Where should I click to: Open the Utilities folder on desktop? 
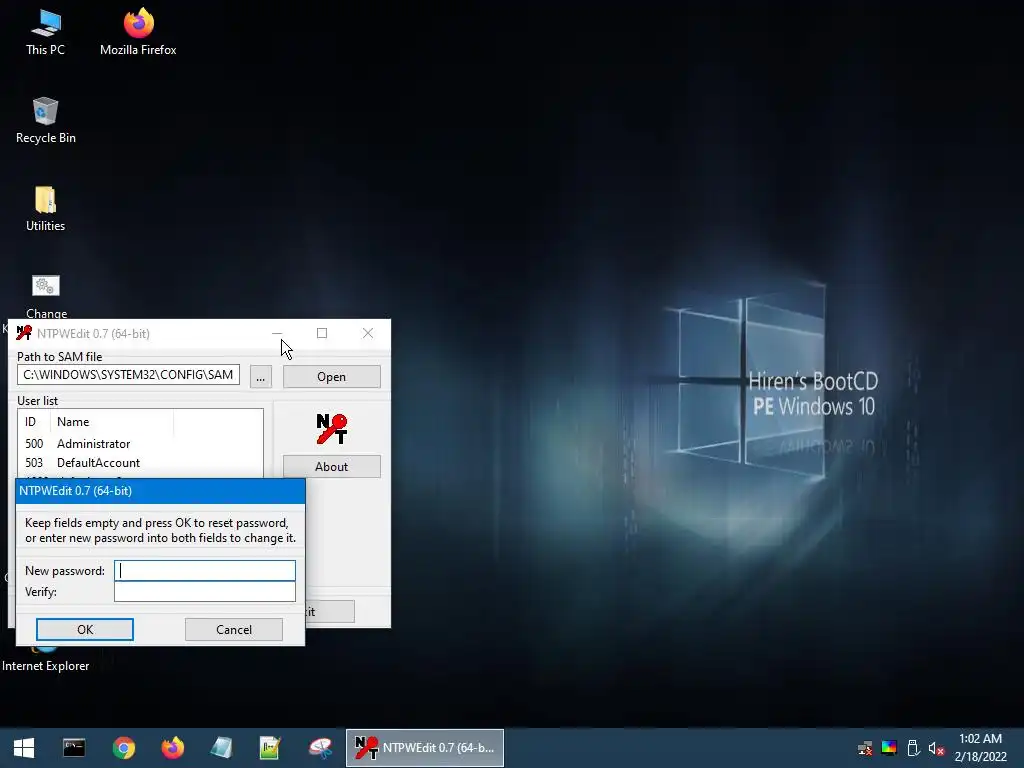(46, 208)
